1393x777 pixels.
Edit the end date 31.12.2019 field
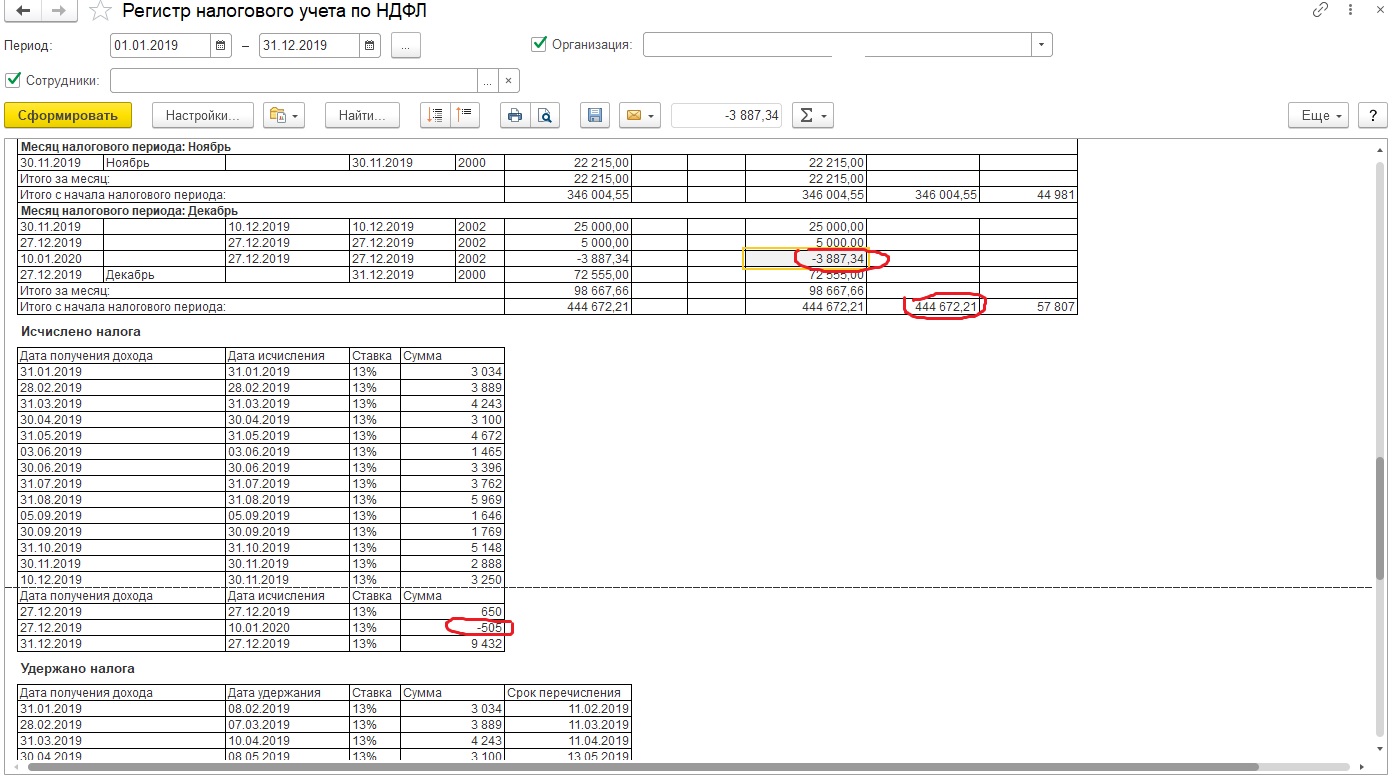pos(309,45)
